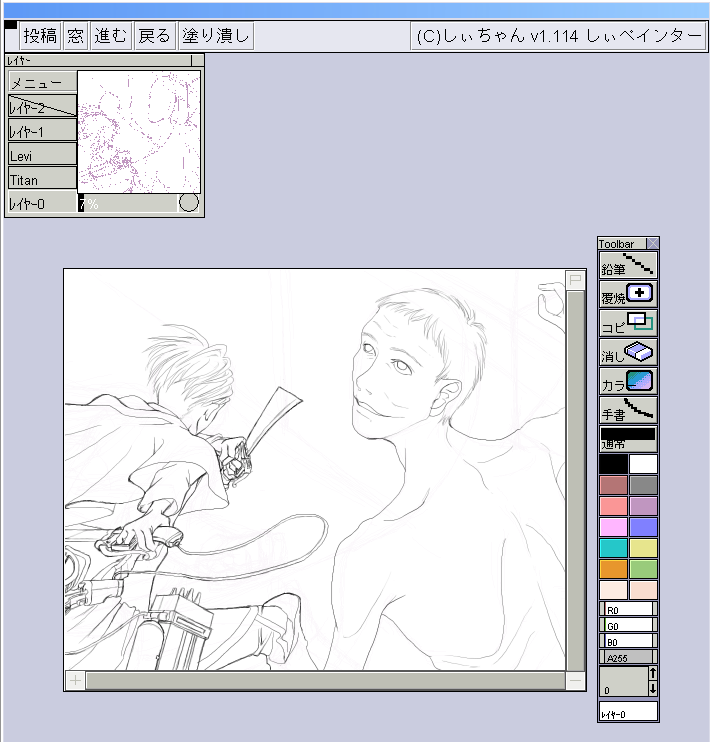Pick the cyan color swatch
This screenshot has height=742, width=710.
[x=613, y=548]
